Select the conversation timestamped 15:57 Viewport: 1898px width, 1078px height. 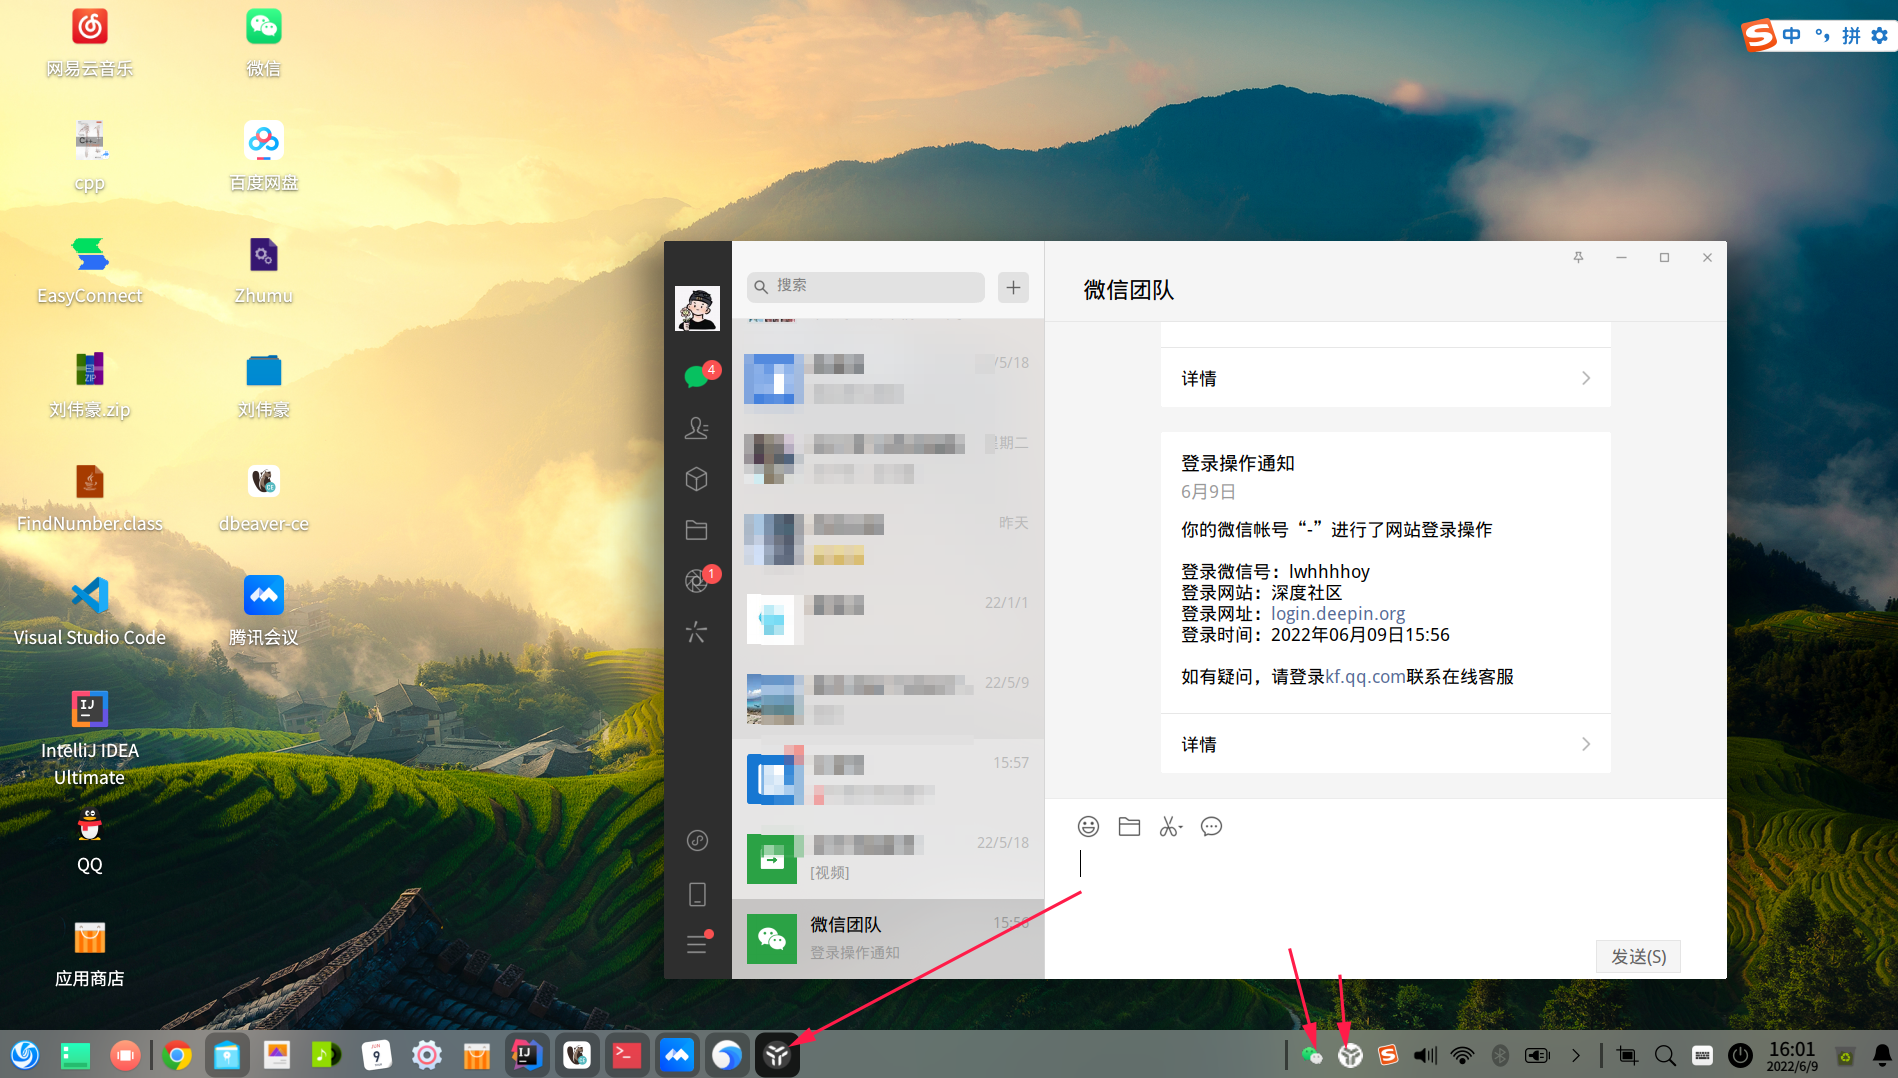888,779
